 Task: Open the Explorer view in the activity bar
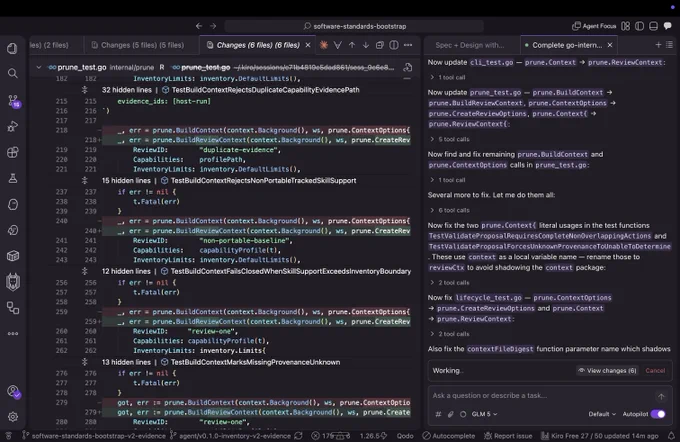click(13, 48)
